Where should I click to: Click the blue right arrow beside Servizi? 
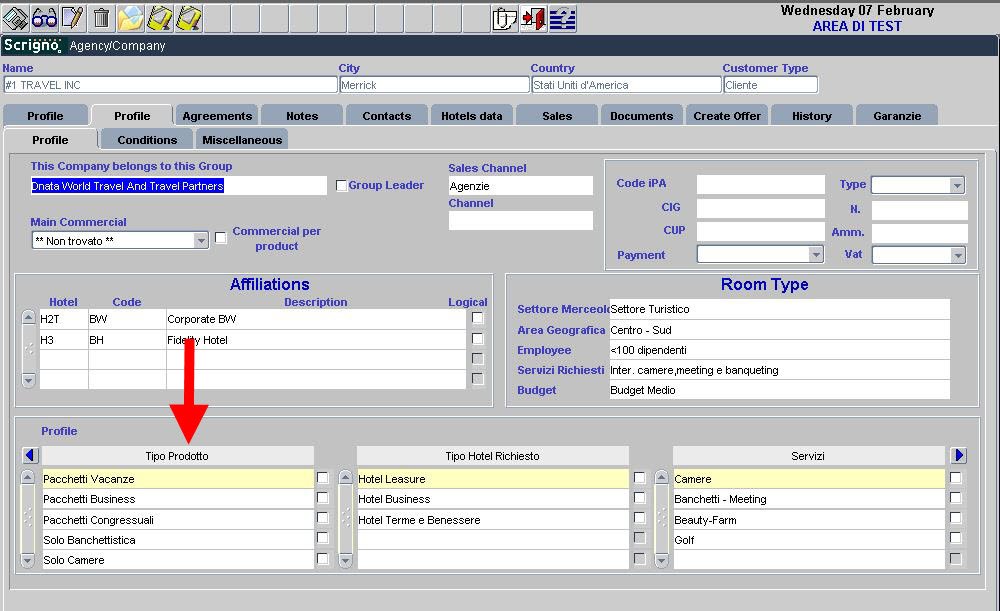(x=959, y=455)
